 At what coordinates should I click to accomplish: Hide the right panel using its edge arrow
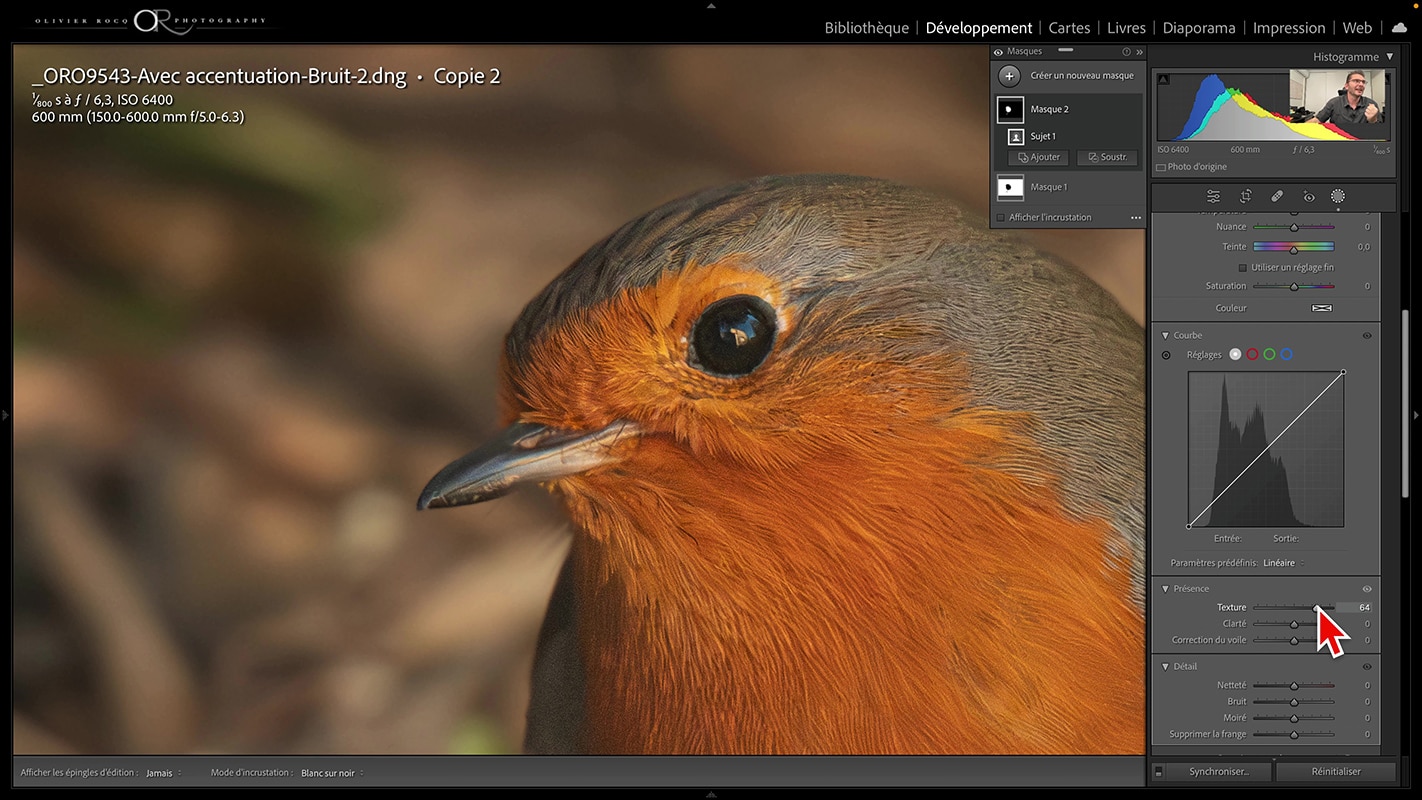(x=1416, y=414)
